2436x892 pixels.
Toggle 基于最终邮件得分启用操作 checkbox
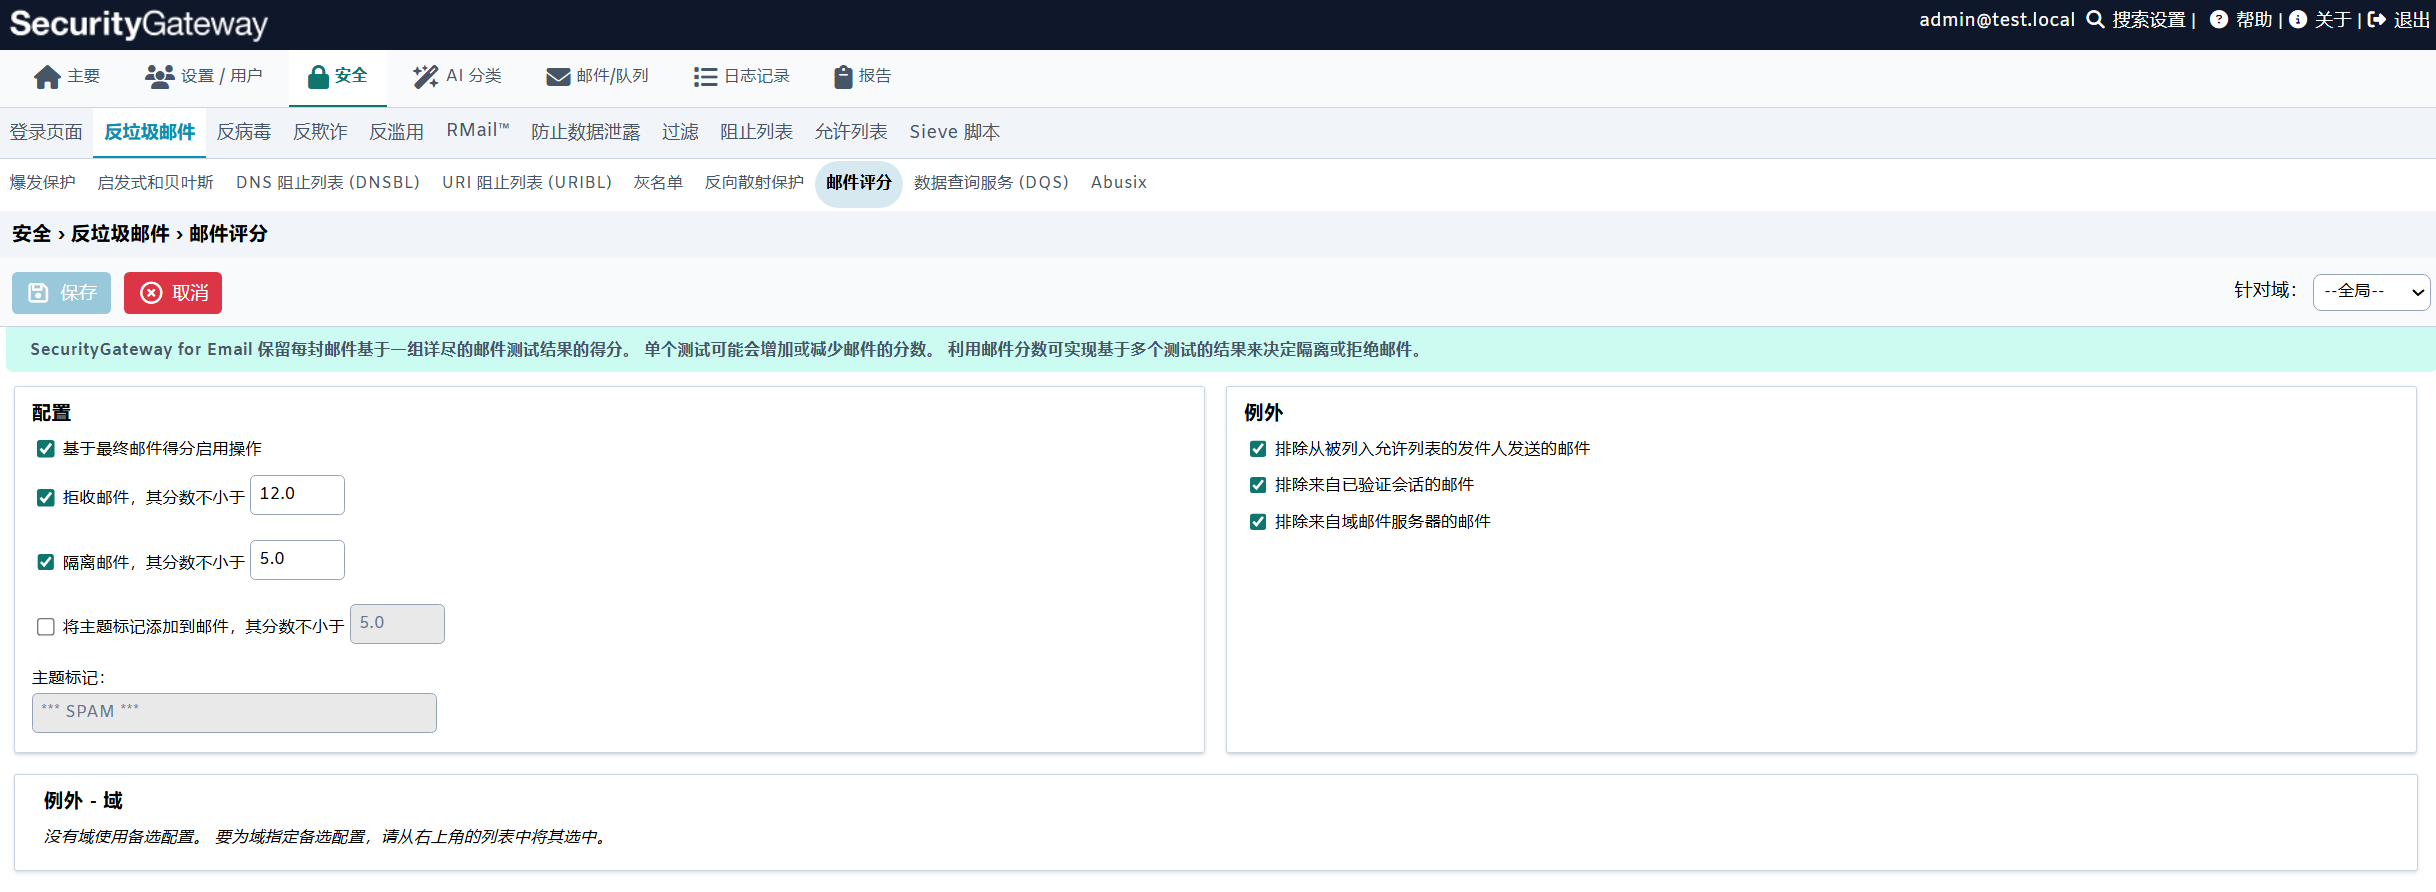click(45, 449)
